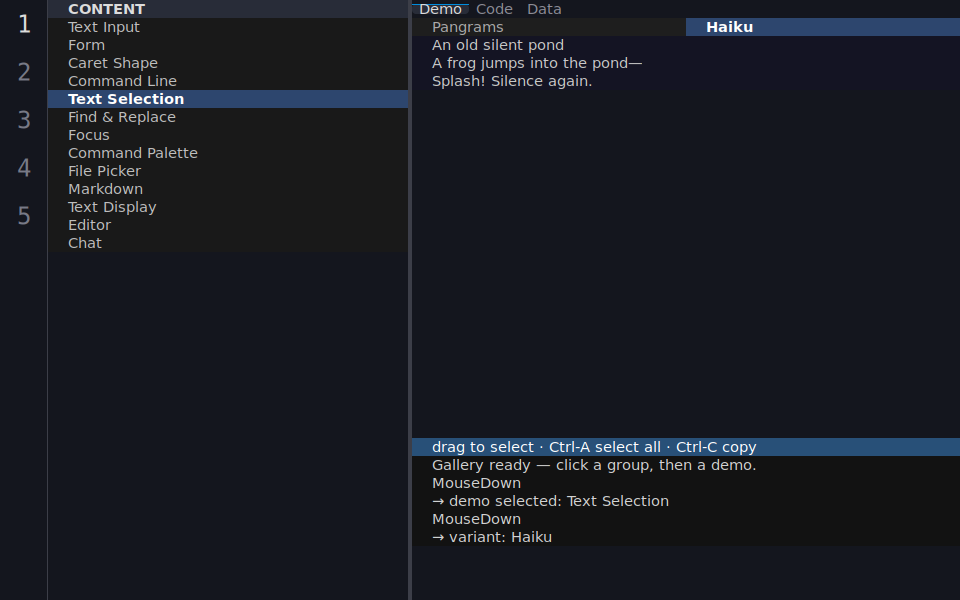The width and height of the screenshot is (960, 600).
Task: Select group number 1 in the sidebar
Action: coord(24,24)
